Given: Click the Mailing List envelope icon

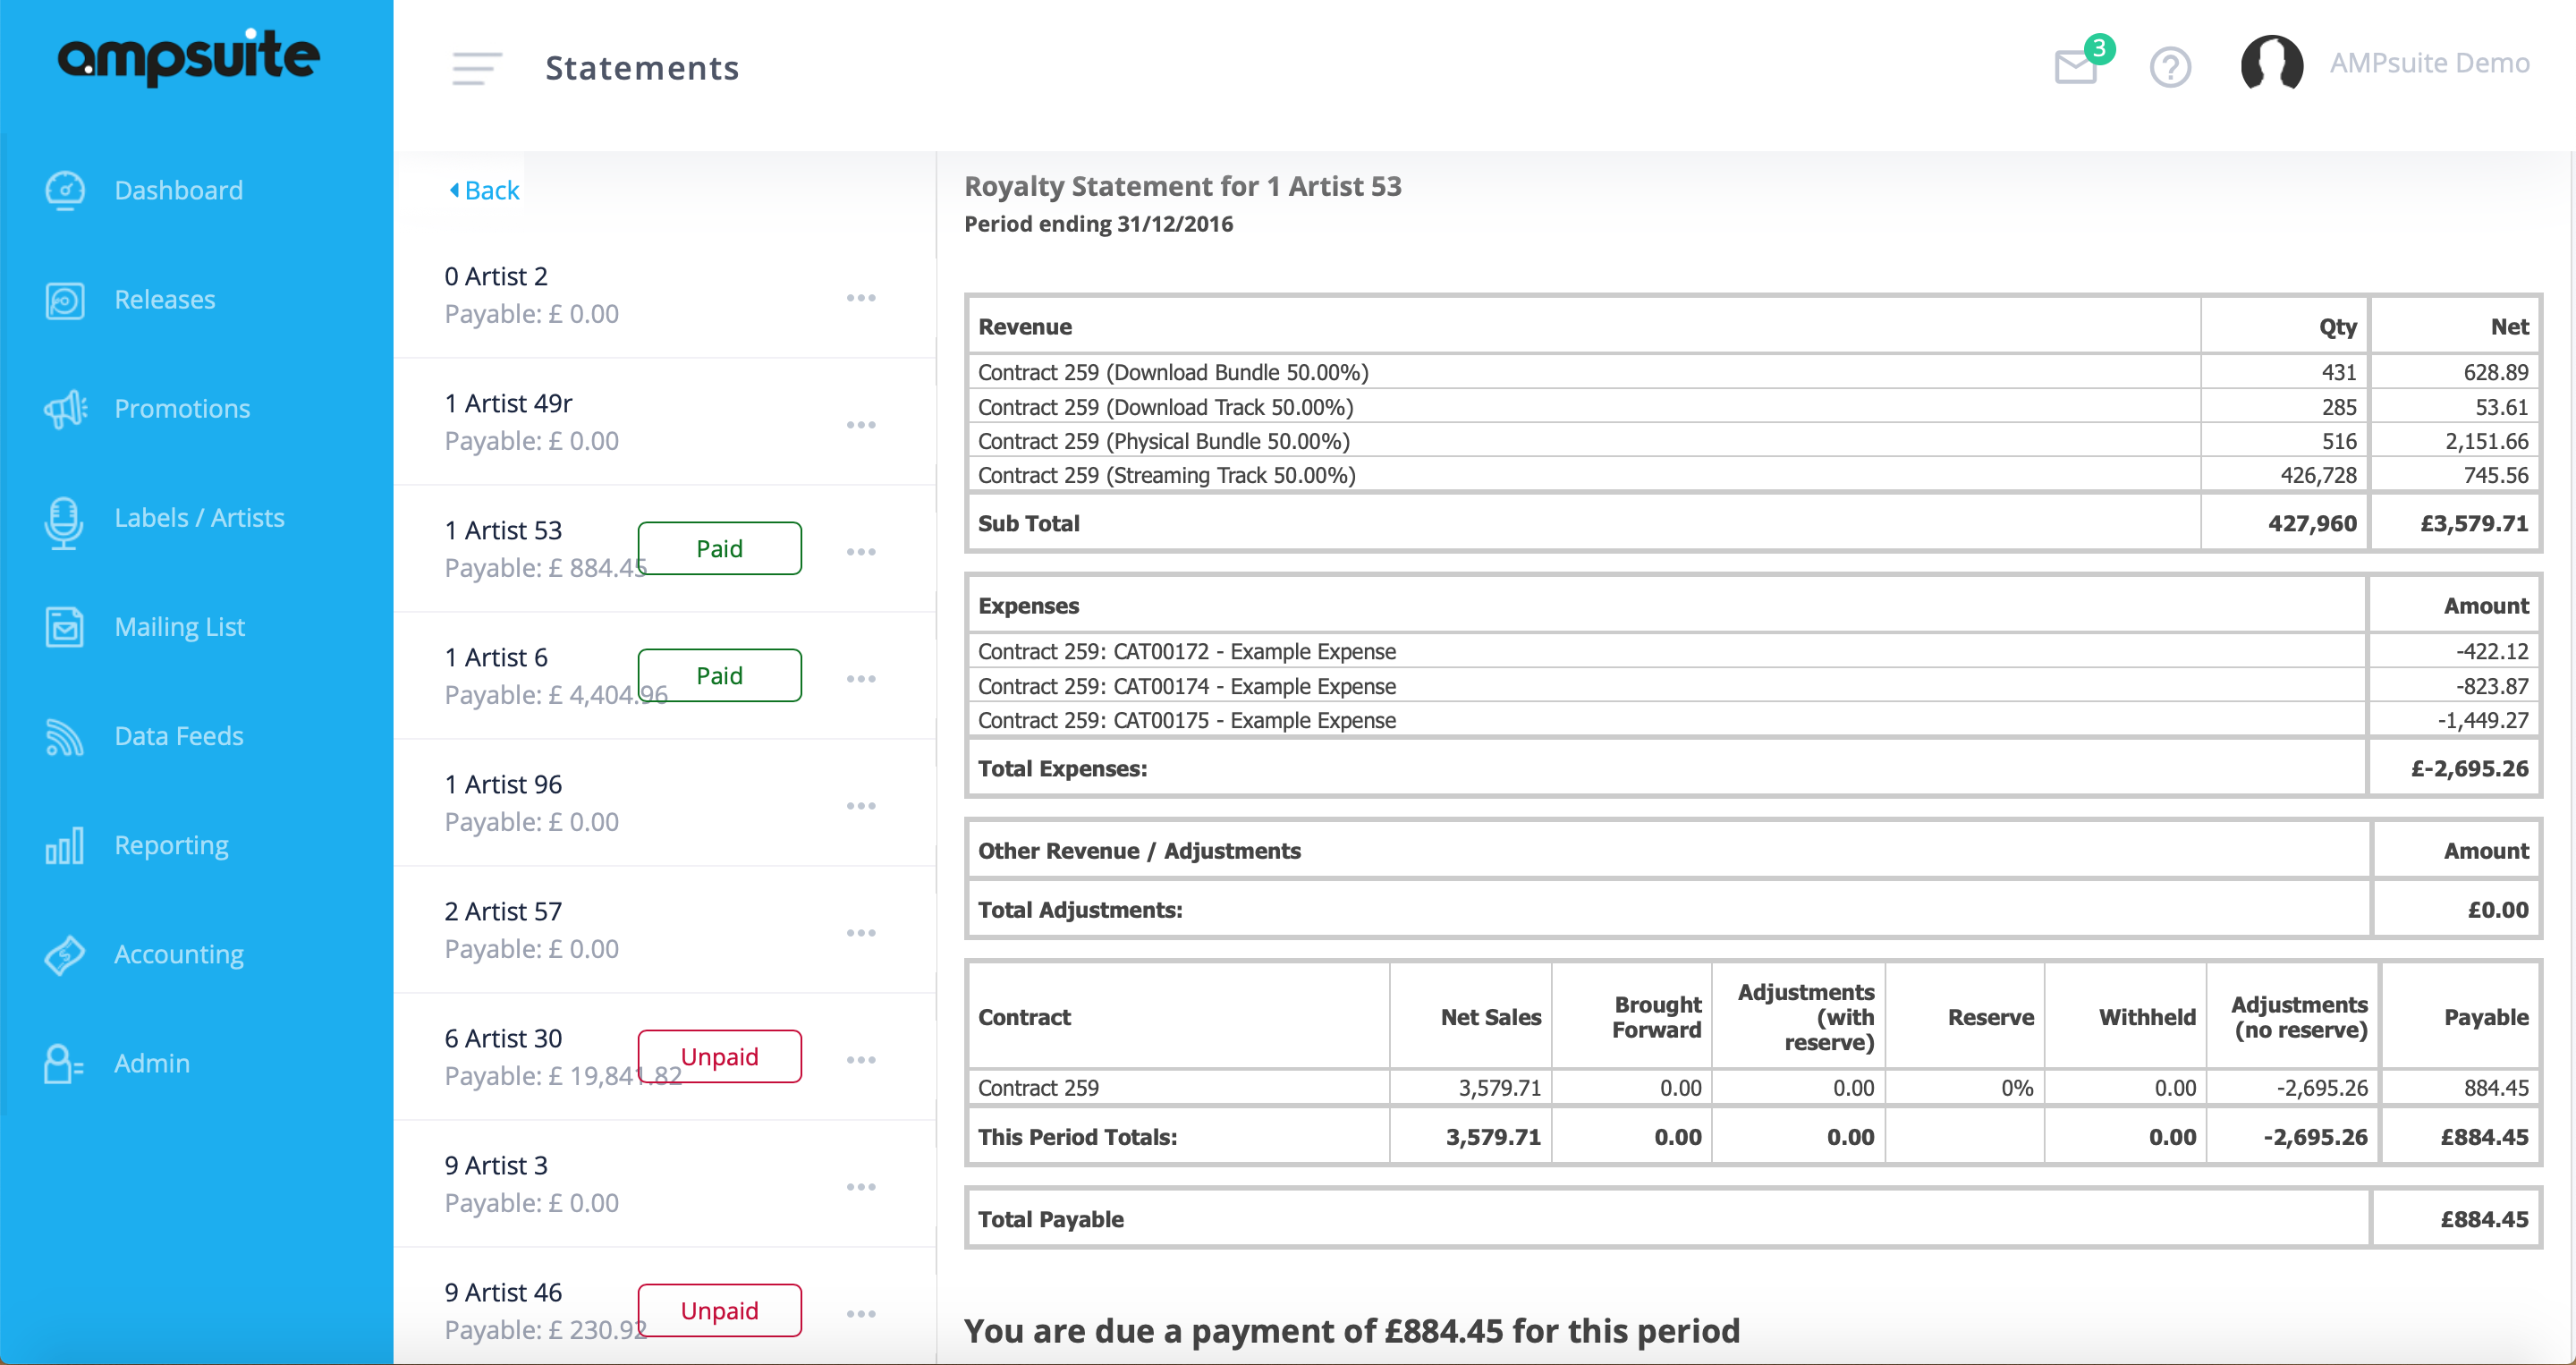Looking at the screenshot, I should (x=65, y=627).
